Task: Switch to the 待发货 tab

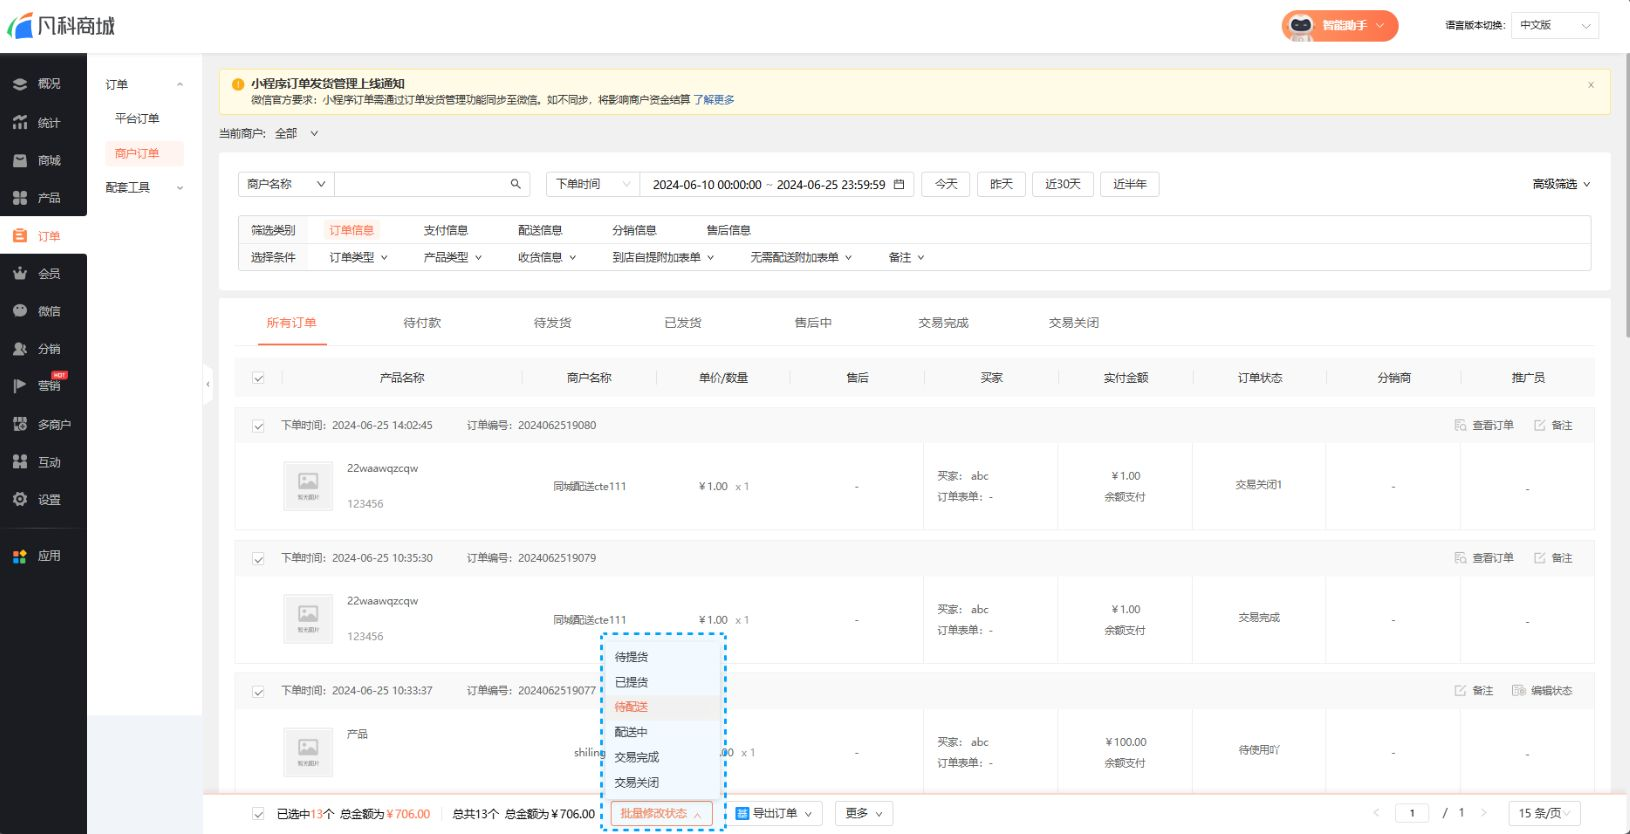Action: [552, 323]
